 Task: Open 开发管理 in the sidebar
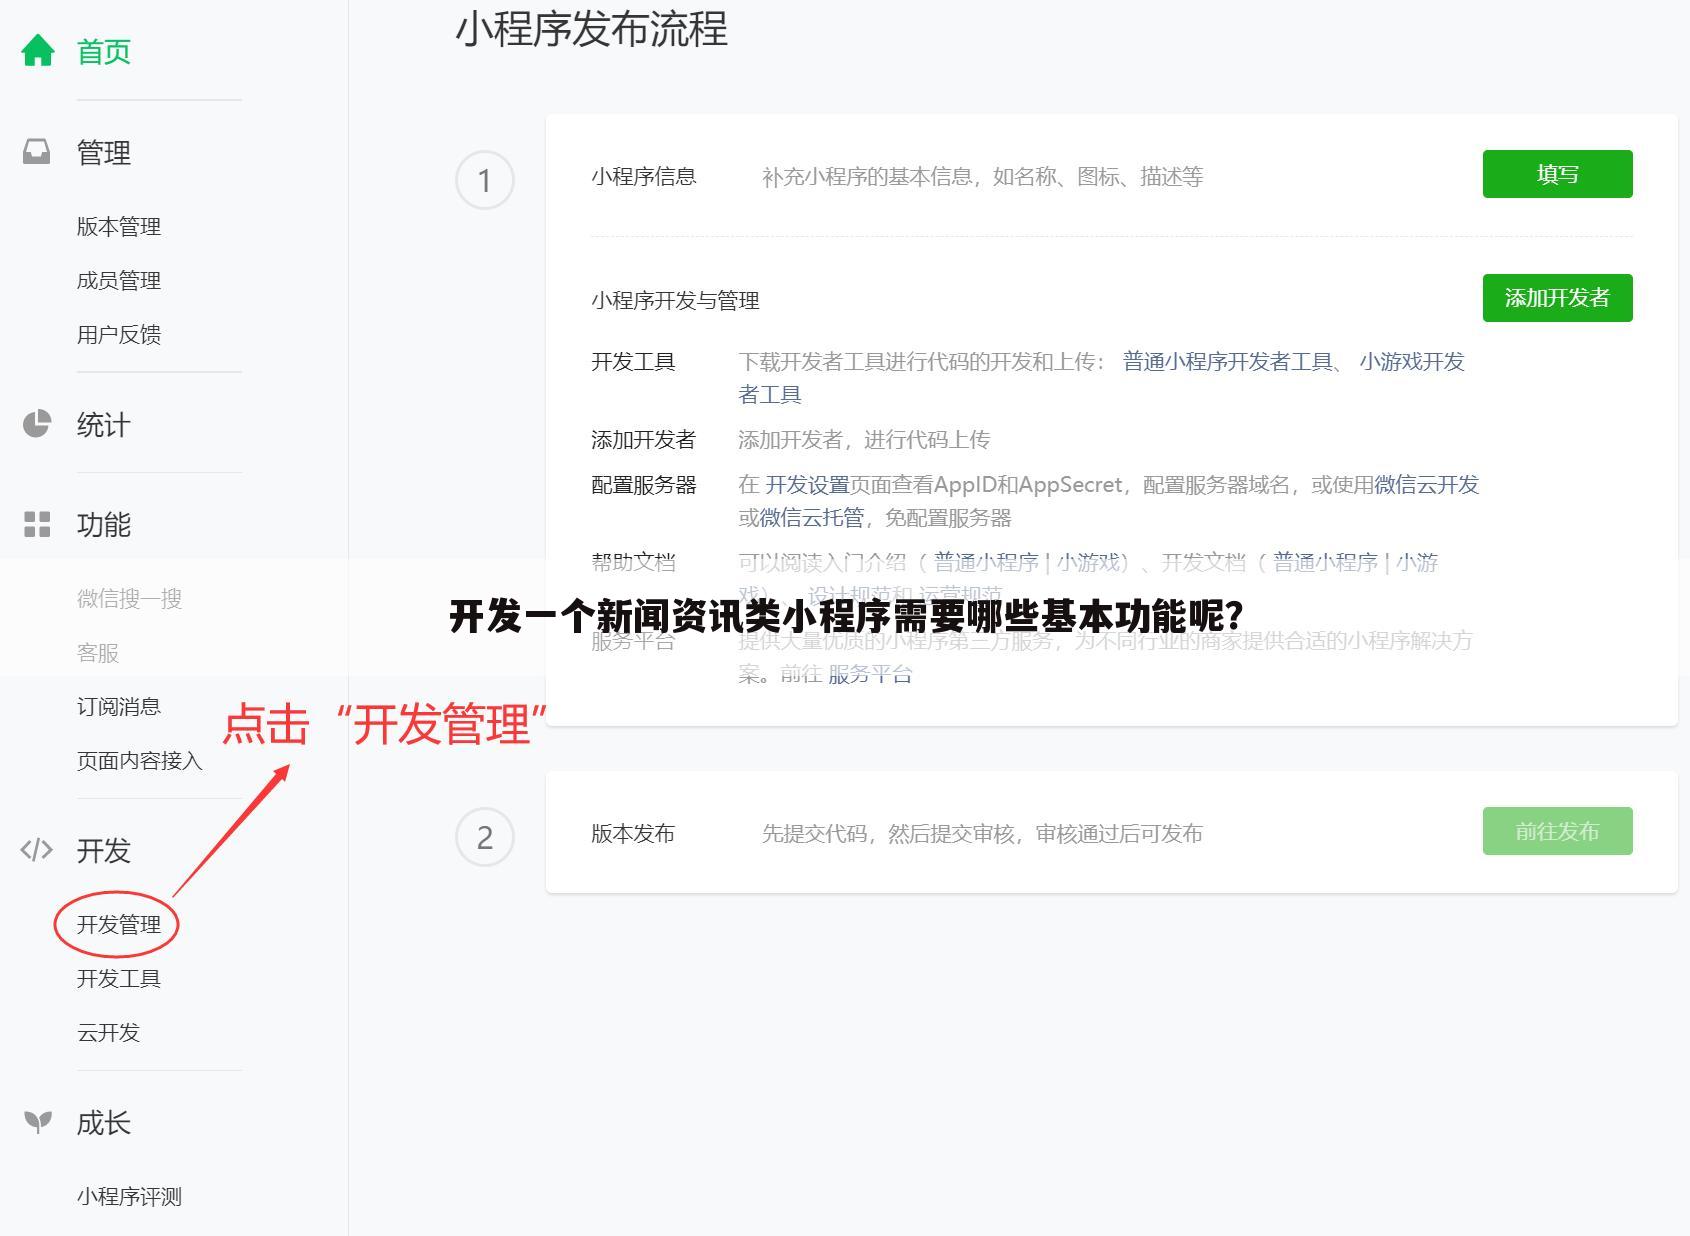coord(119,925)
